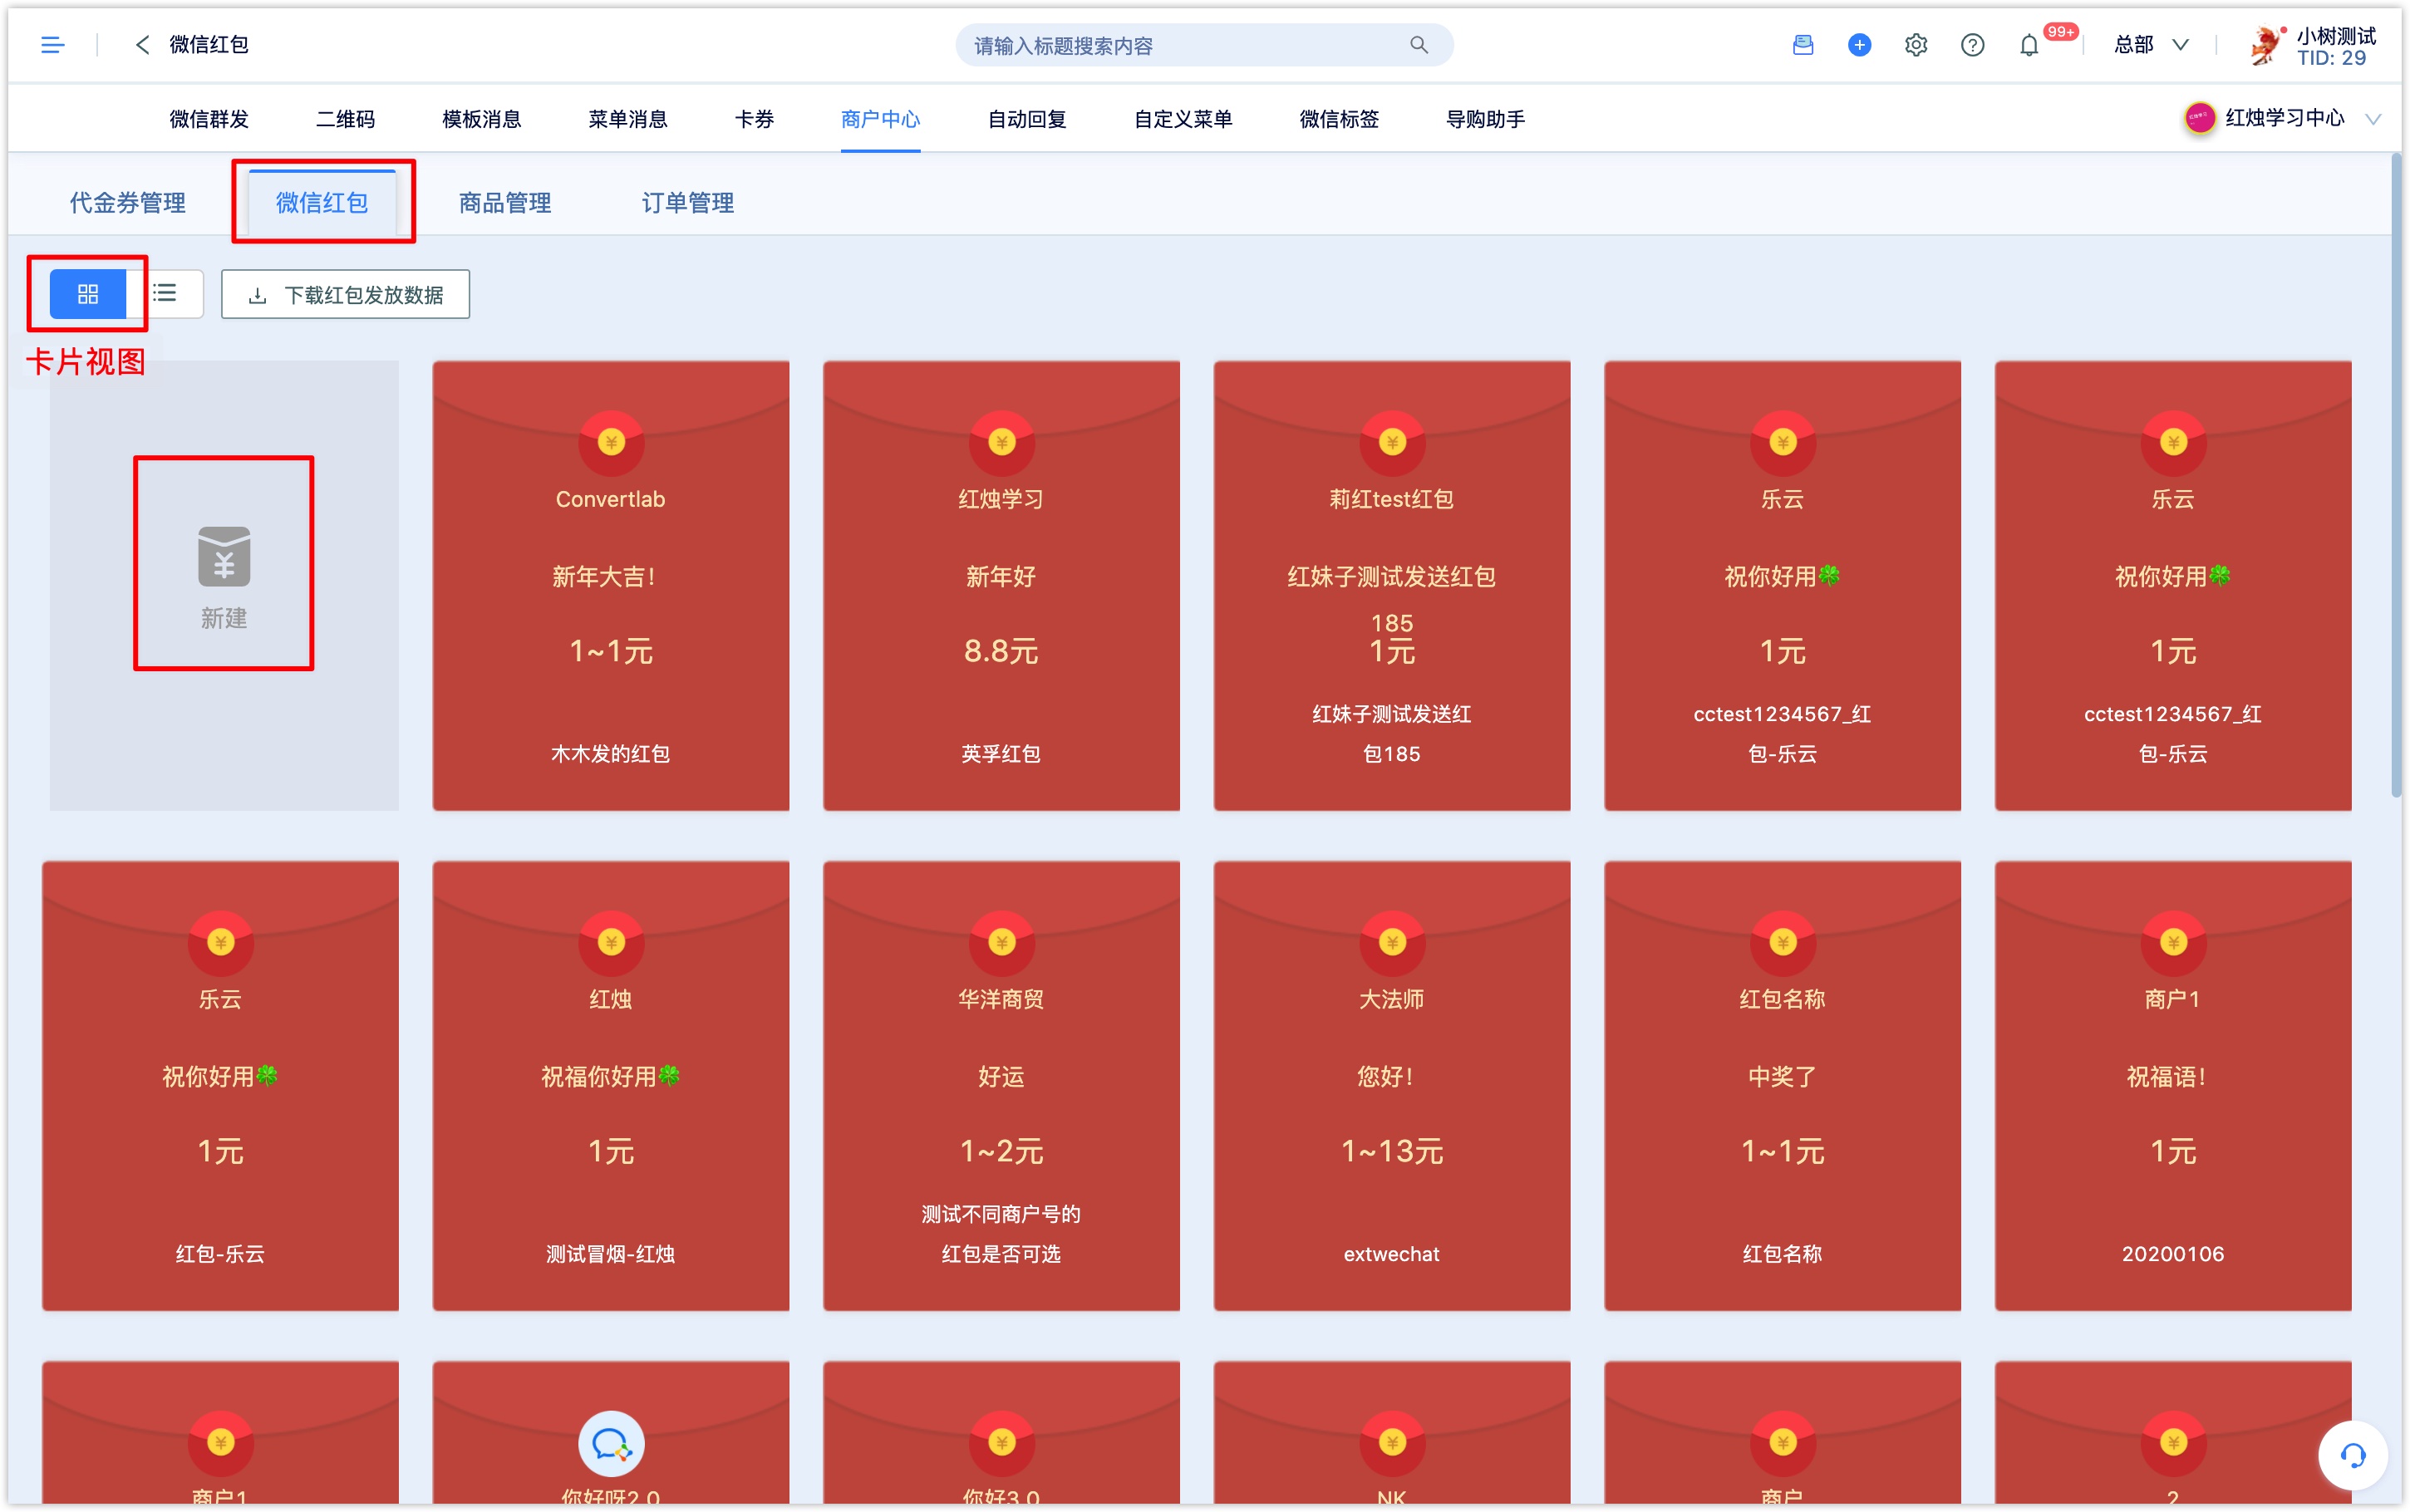Open the 卡券 menu
Image resolution: width=2410 pixels, height=1512 pixels.
tap(754, 119)
